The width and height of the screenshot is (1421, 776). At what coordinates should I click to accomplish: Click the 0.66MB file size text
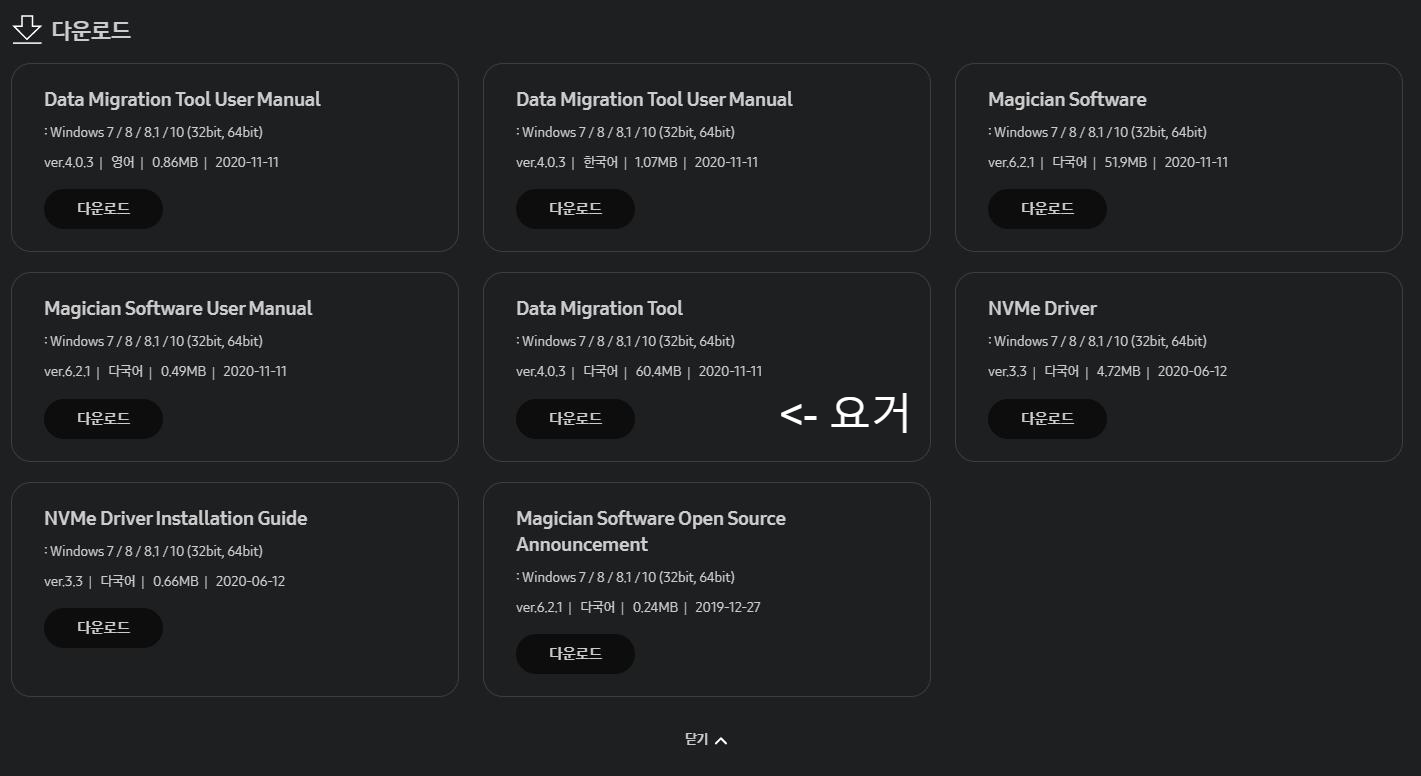click(x=175, y=581)
